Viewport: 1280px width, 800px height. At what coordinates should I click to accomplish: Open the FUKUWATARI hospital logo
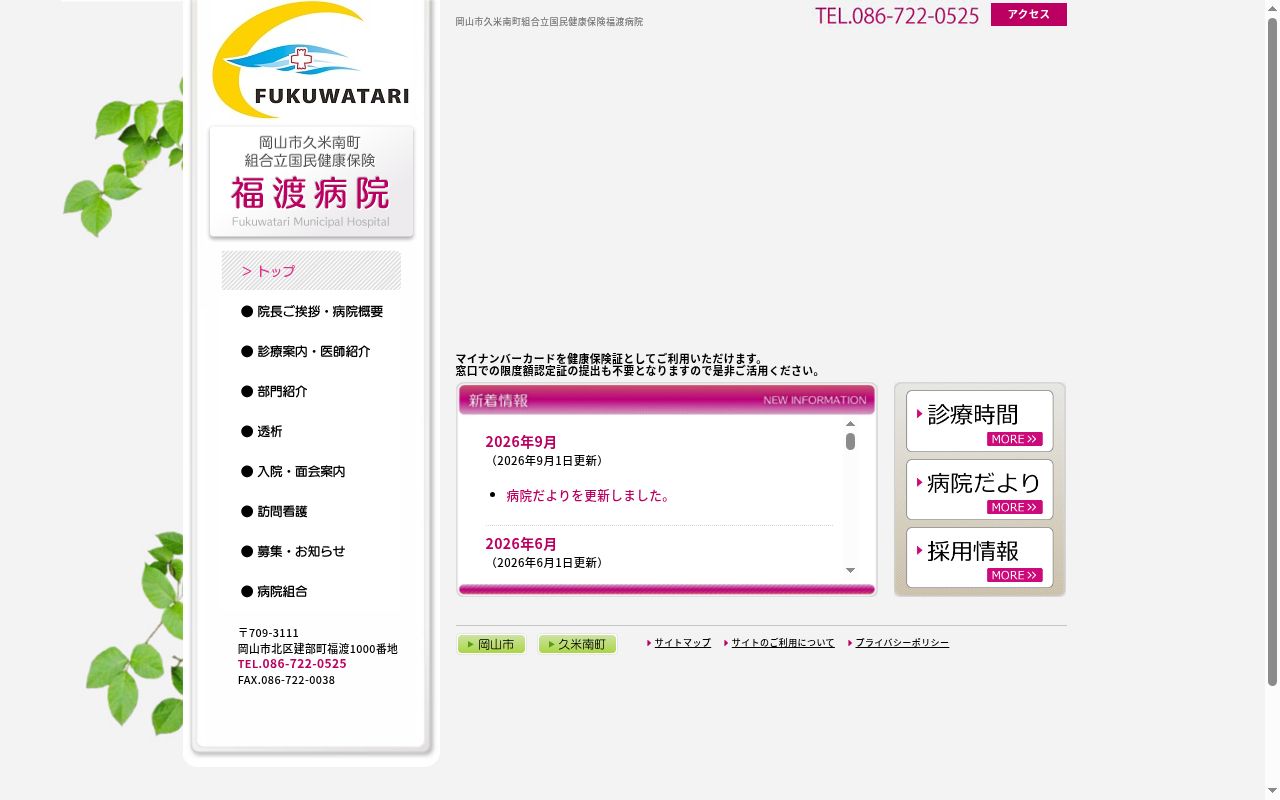(x=311, y=60)
